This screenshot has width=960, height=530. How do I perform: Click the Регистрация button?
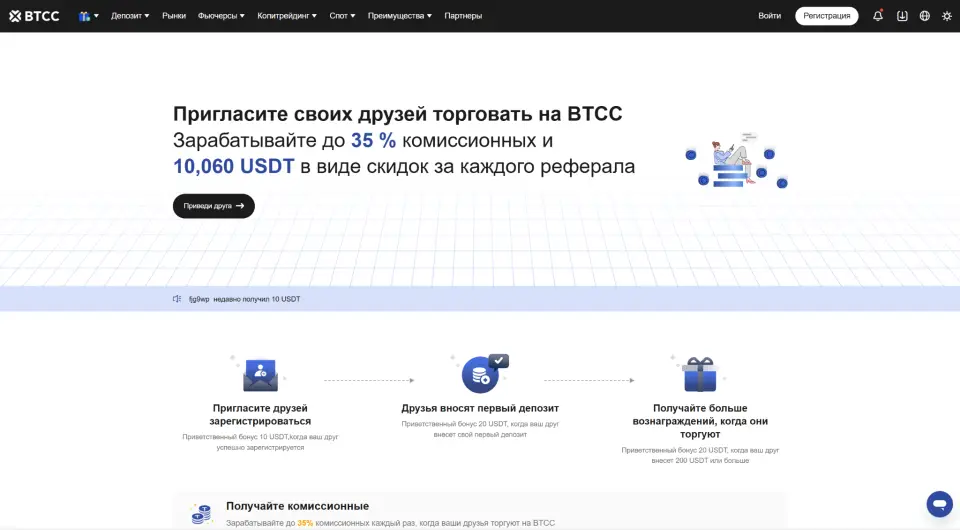coord(827,16)
